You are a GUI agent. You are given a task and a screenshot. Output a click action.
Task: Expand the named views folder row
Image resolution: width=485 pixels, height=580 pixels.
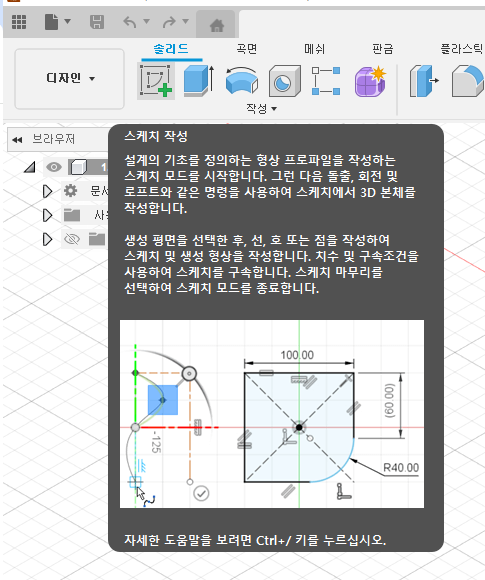pyautogui.click(x=47, y=215)
